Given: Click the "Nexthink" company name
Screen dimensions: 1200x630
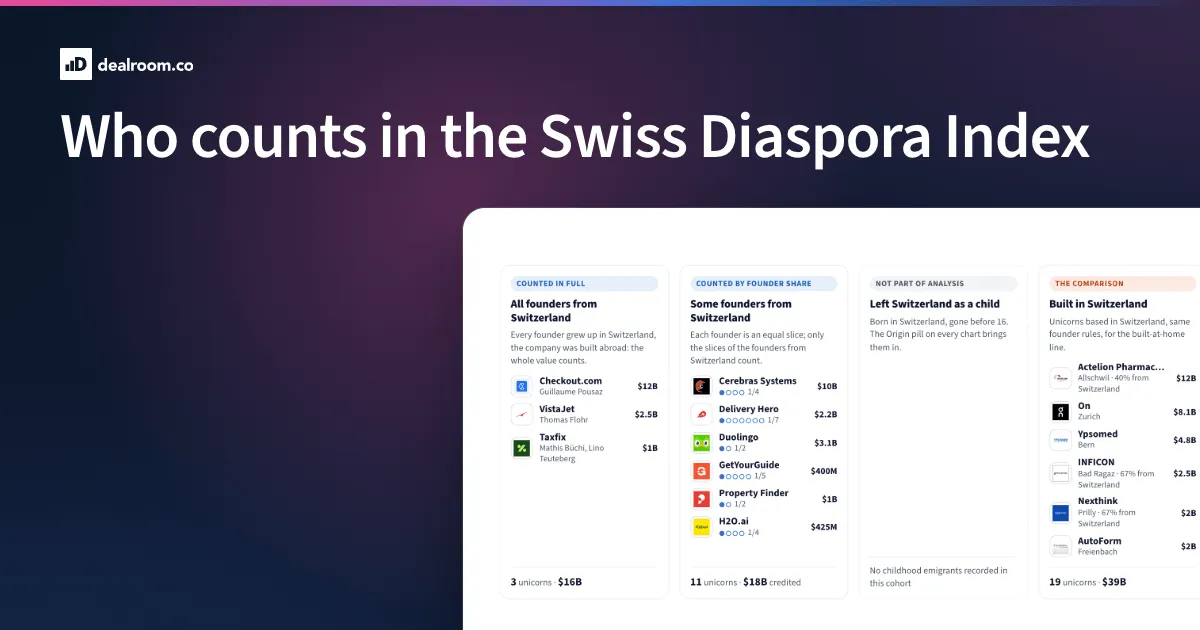Looking at the screenshot, I should coord(1098,501).
